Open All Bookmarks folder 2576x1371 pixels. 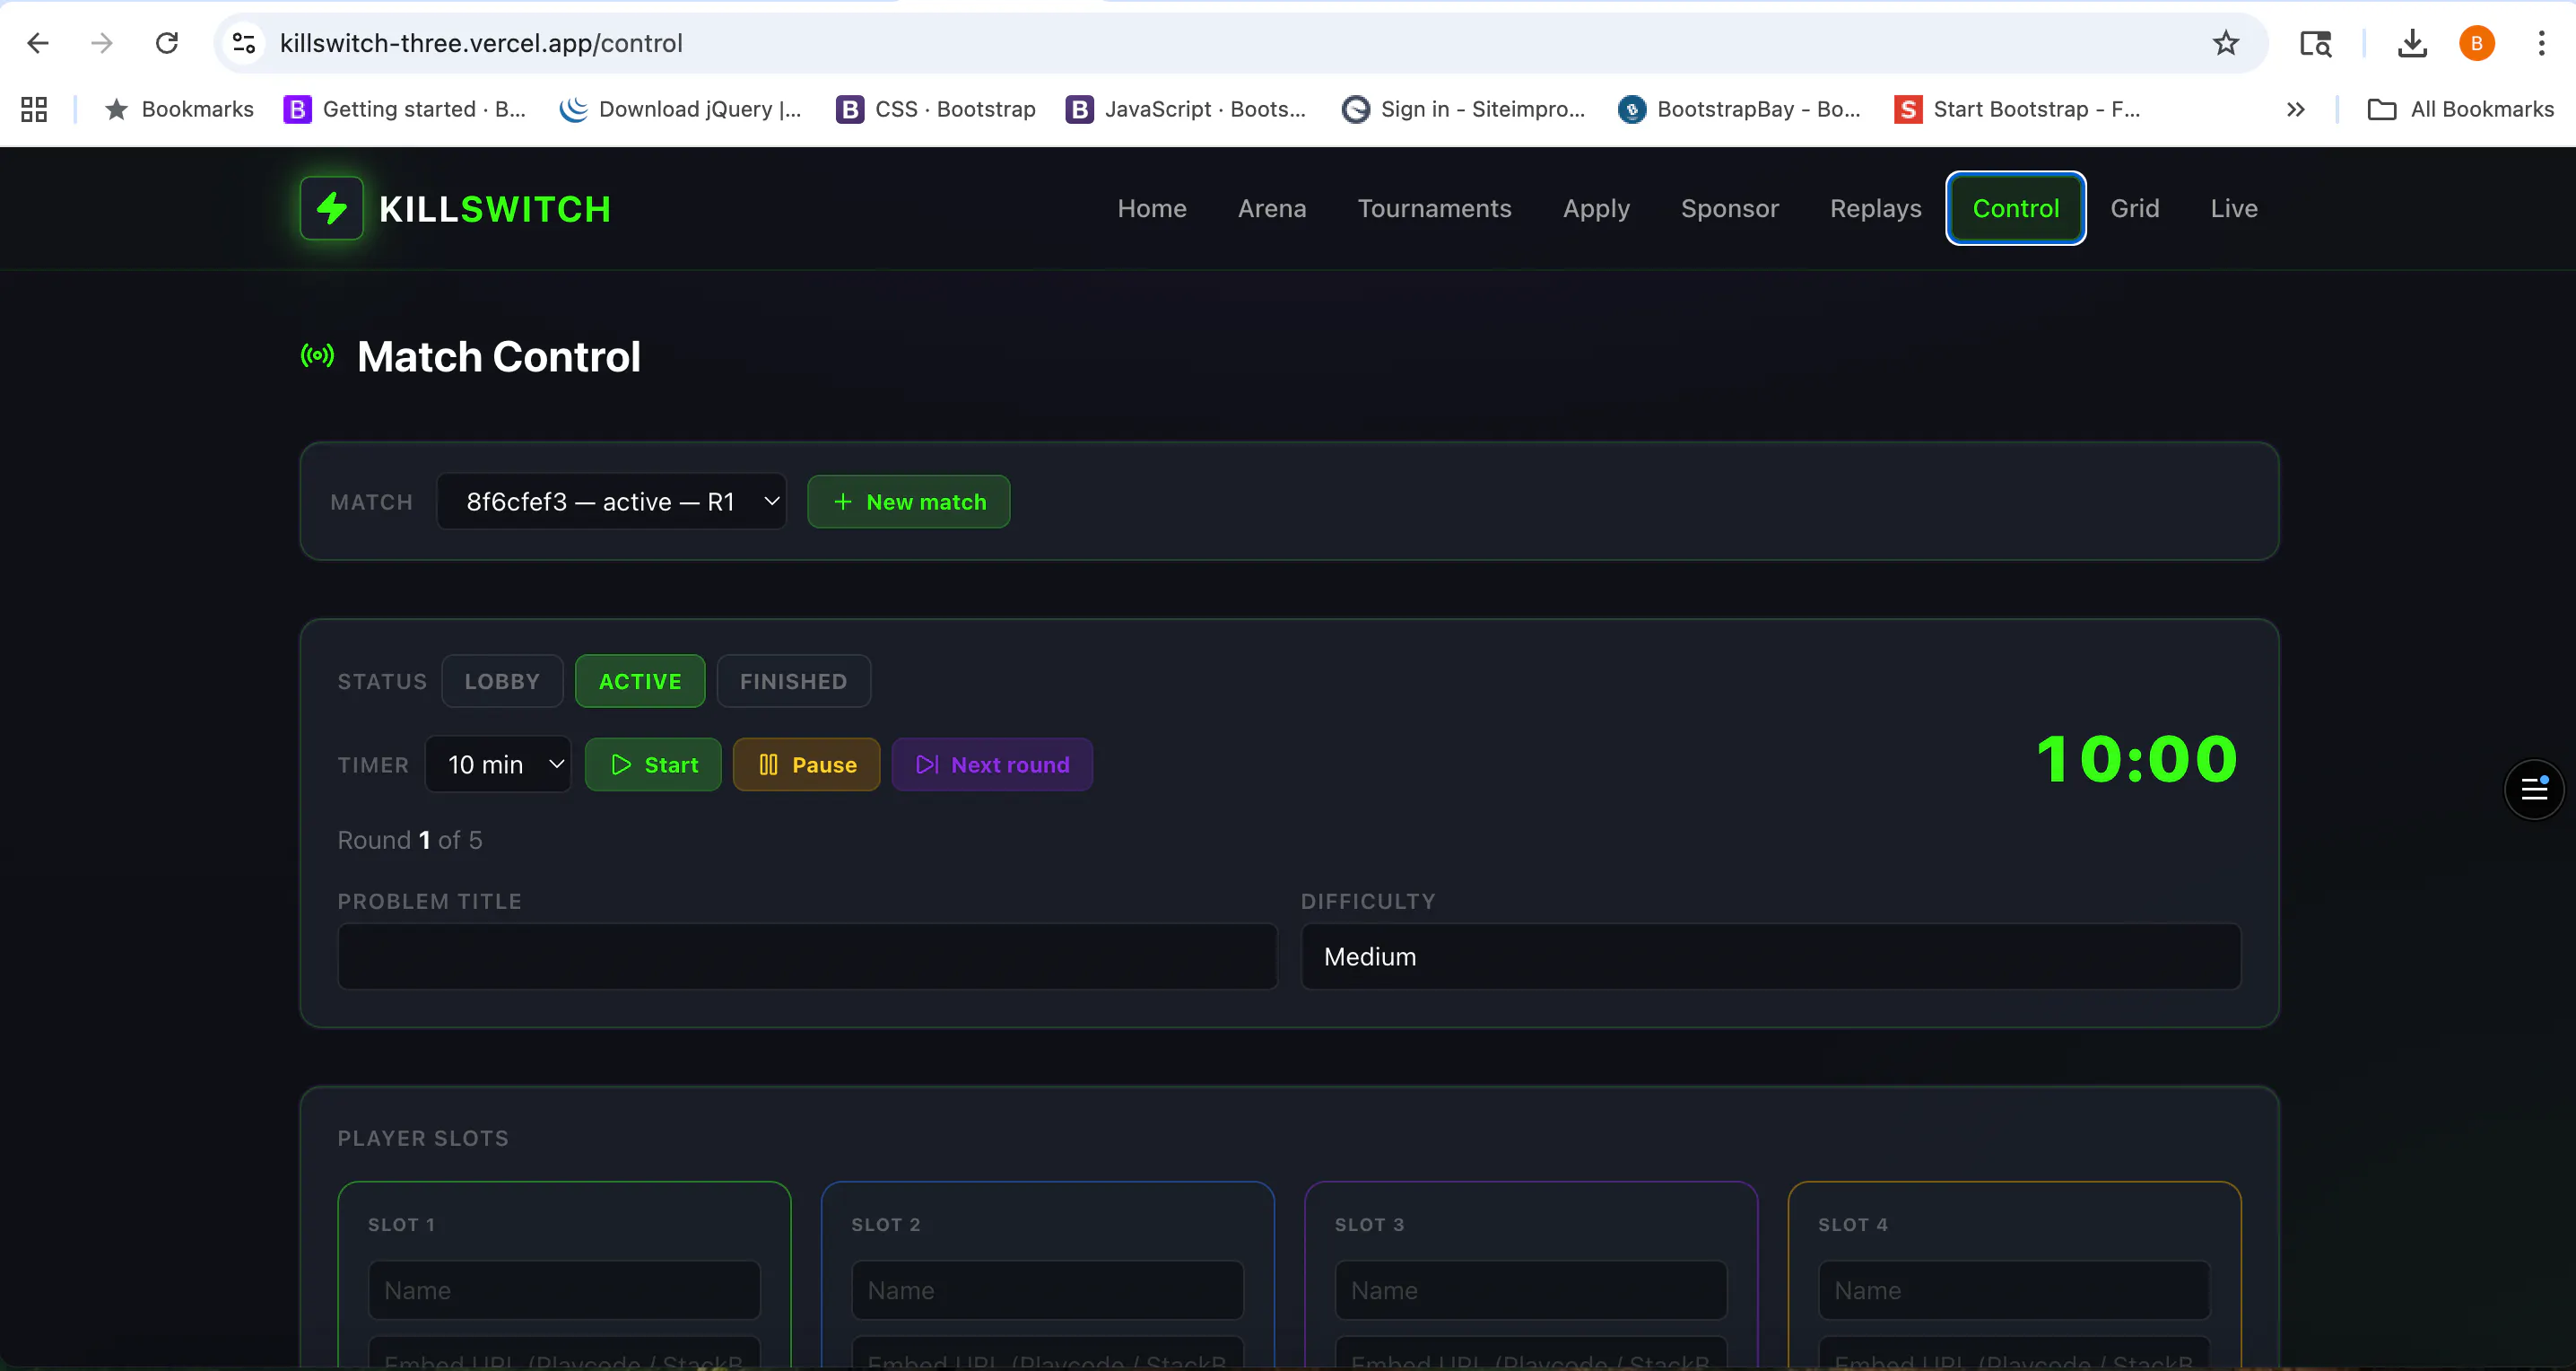[x=2460, y=109]
